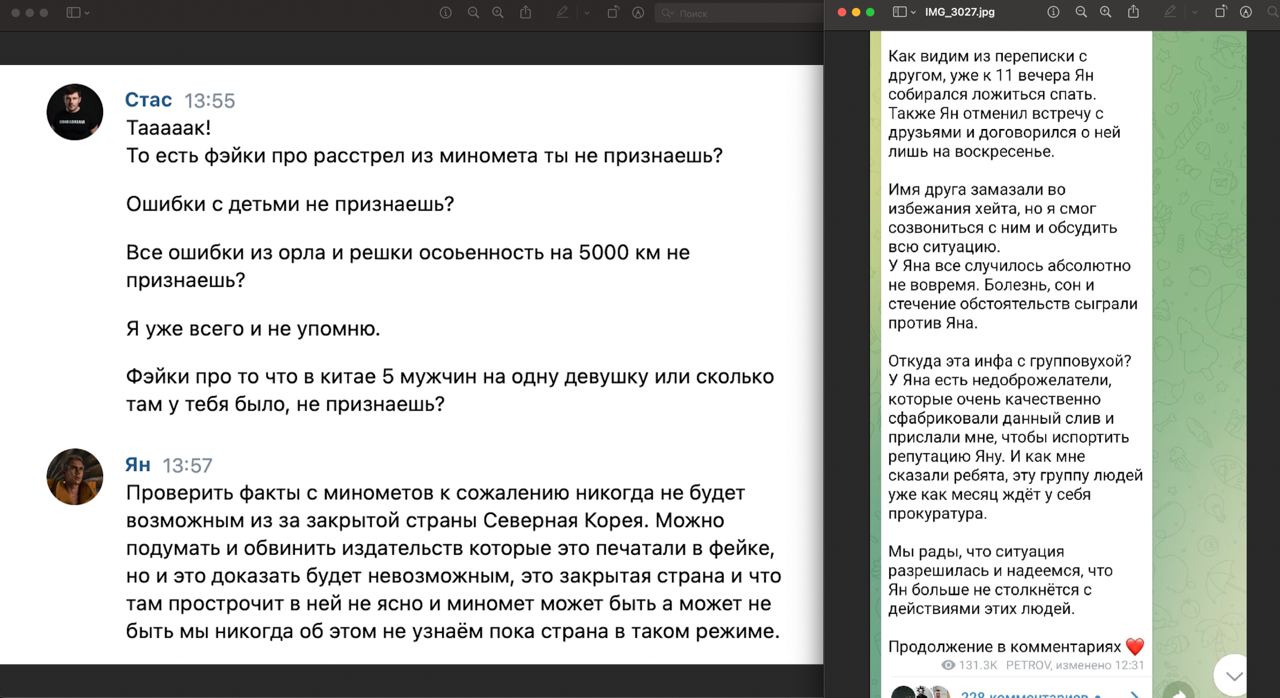Click the line starting 'Как видим из переписки с'
The image size is (1280, 698).
click(987, 55)
